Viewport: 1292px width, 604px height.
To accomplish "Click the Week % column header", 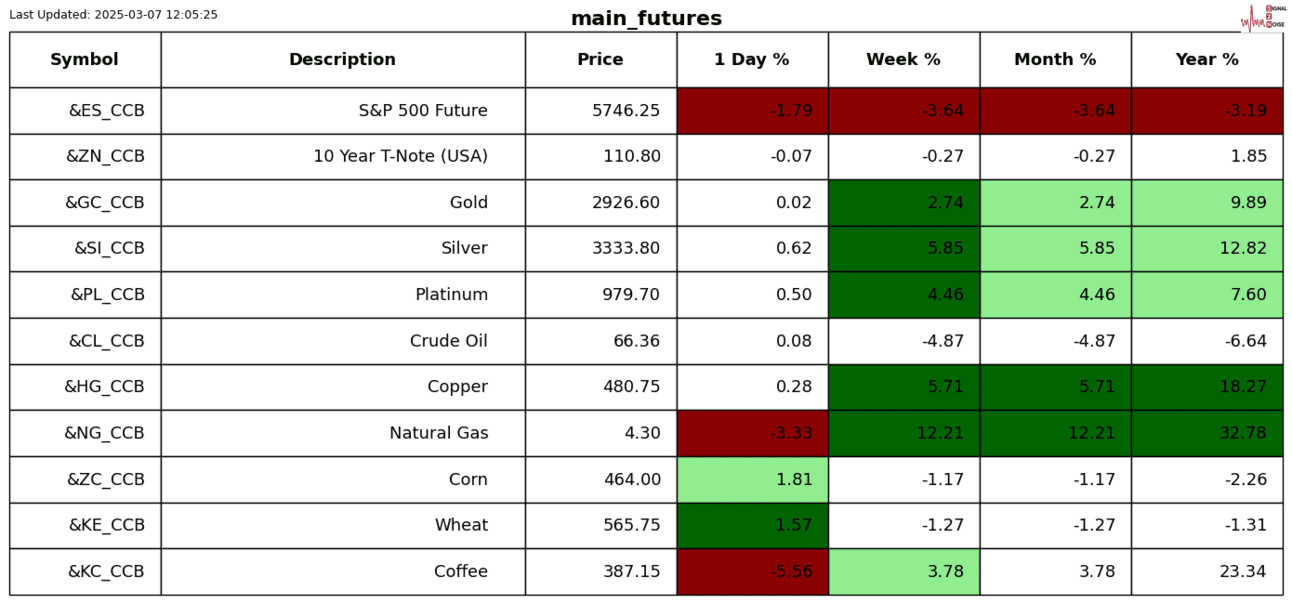I will point(903,60).
